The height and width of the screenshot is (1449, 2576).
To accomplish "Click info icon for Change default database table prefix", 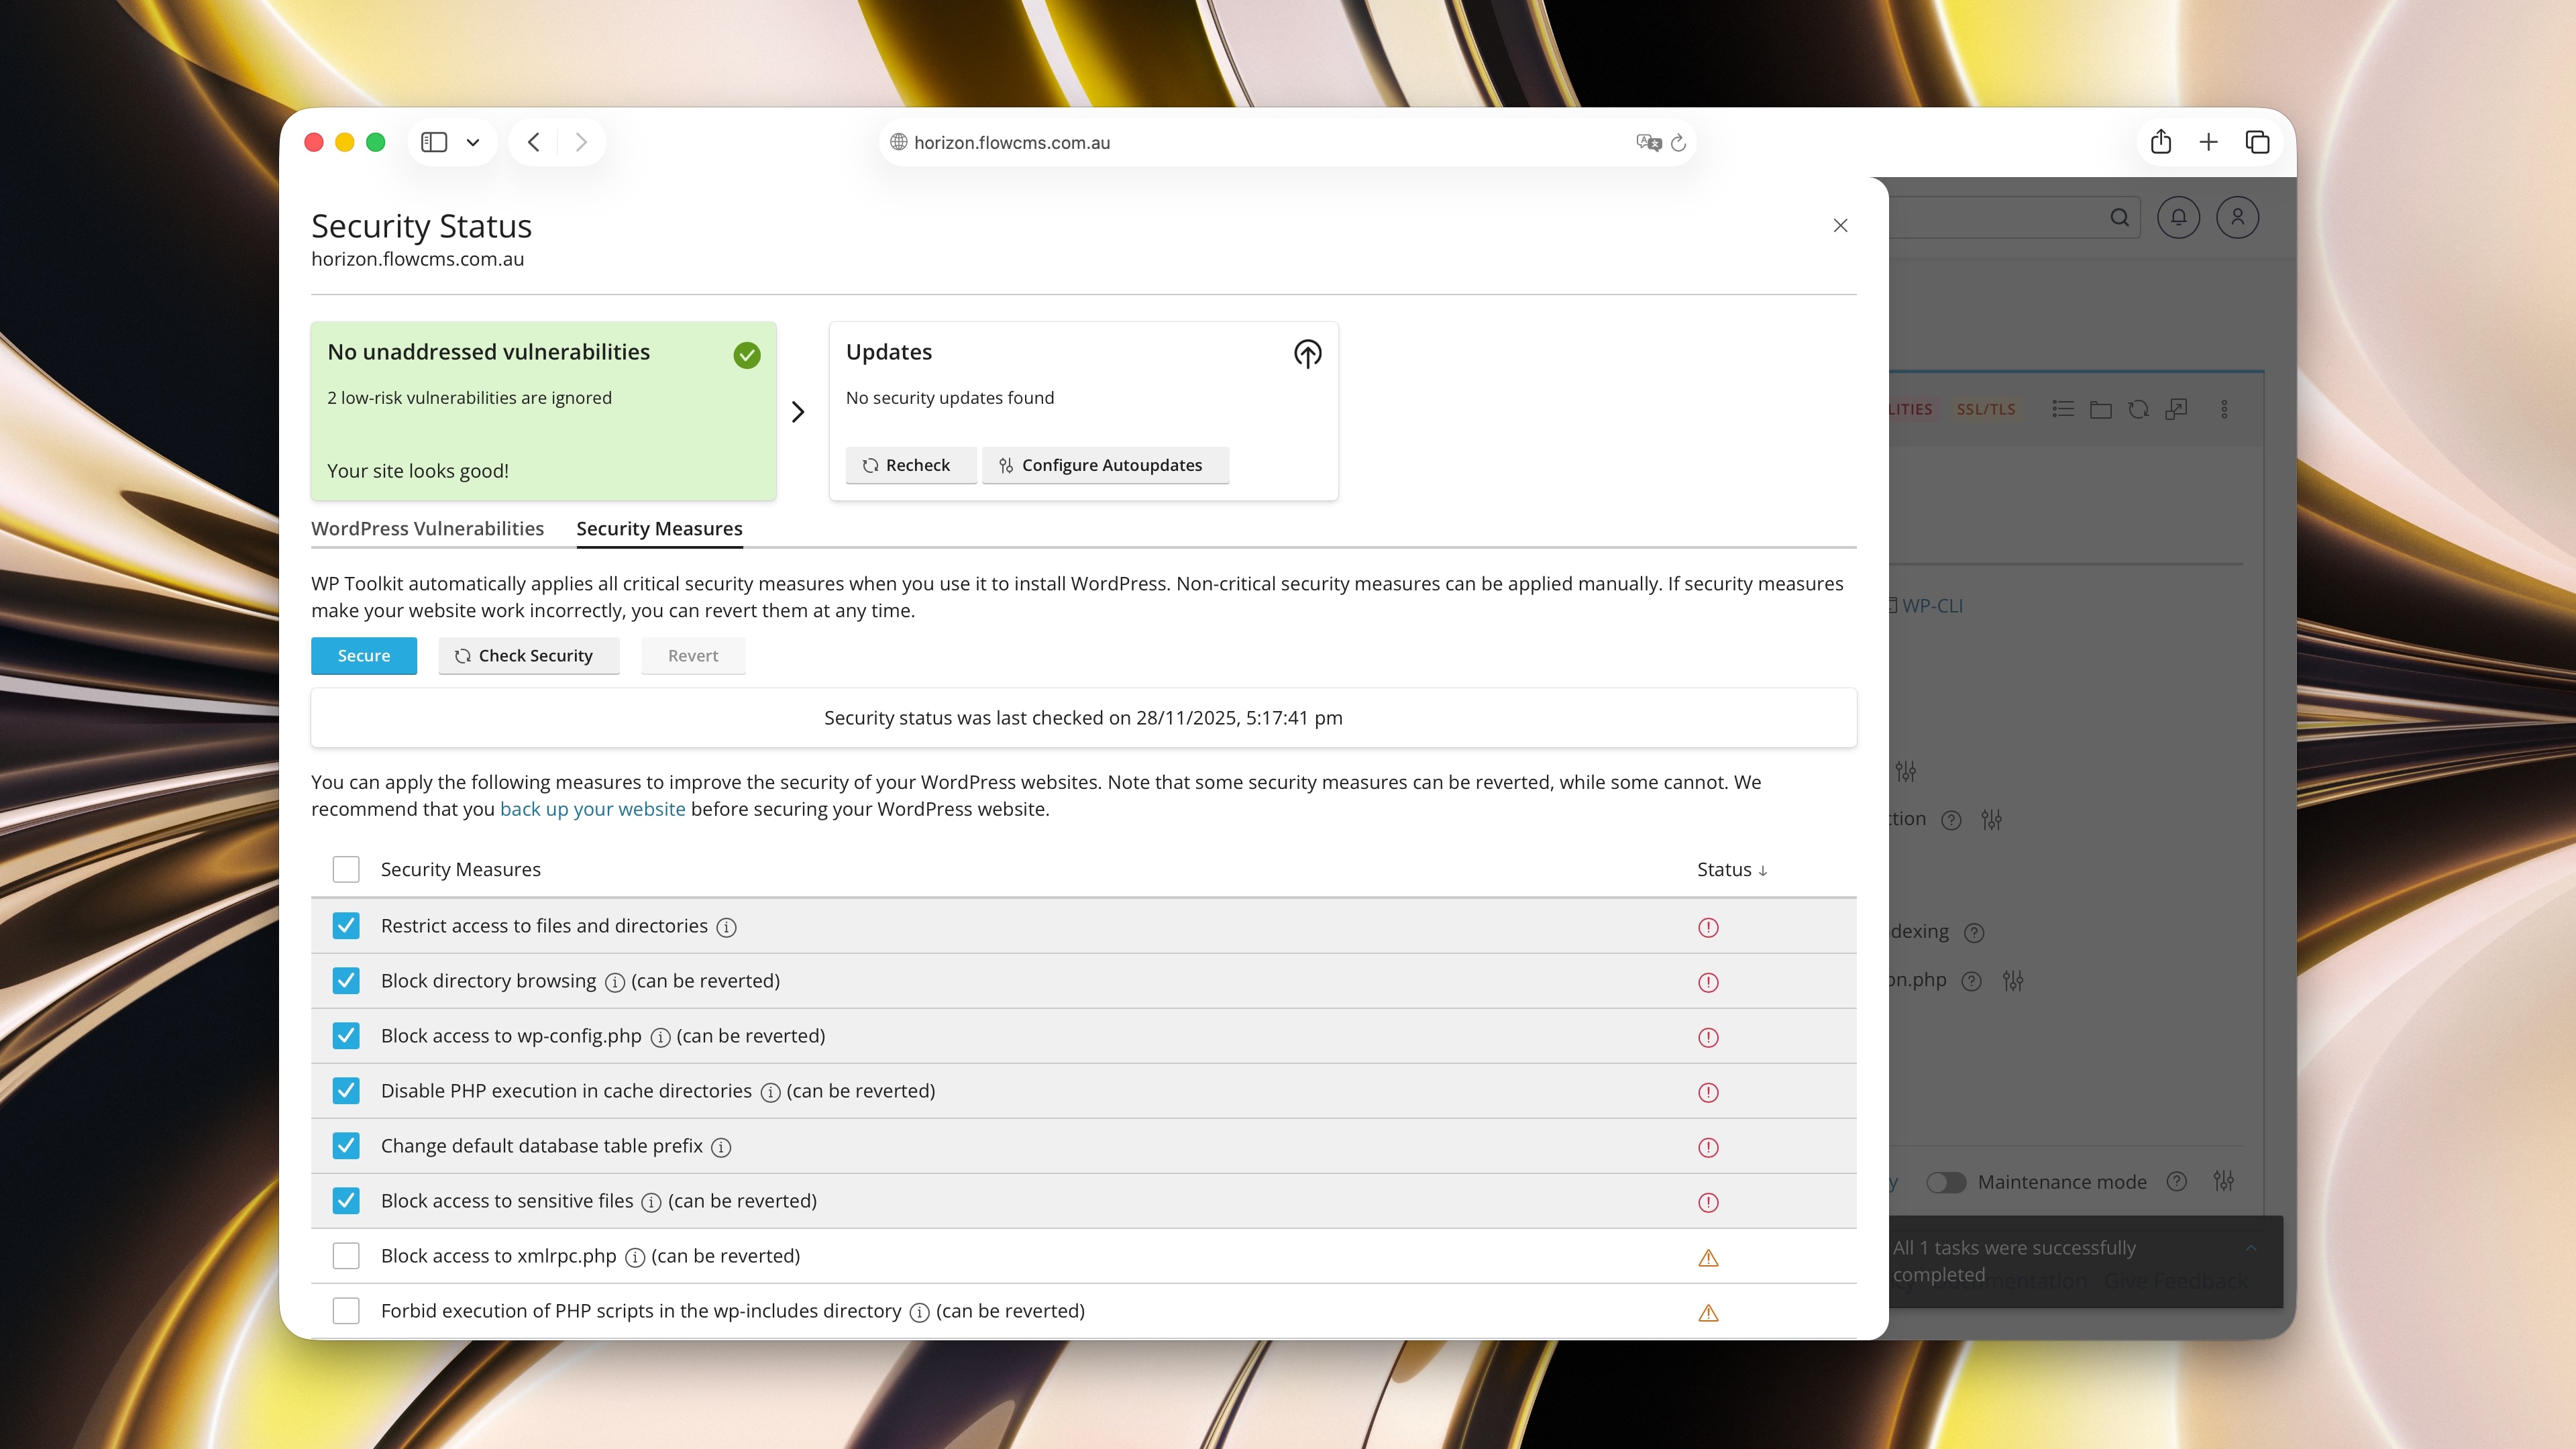I will (x=721, y=1147).
